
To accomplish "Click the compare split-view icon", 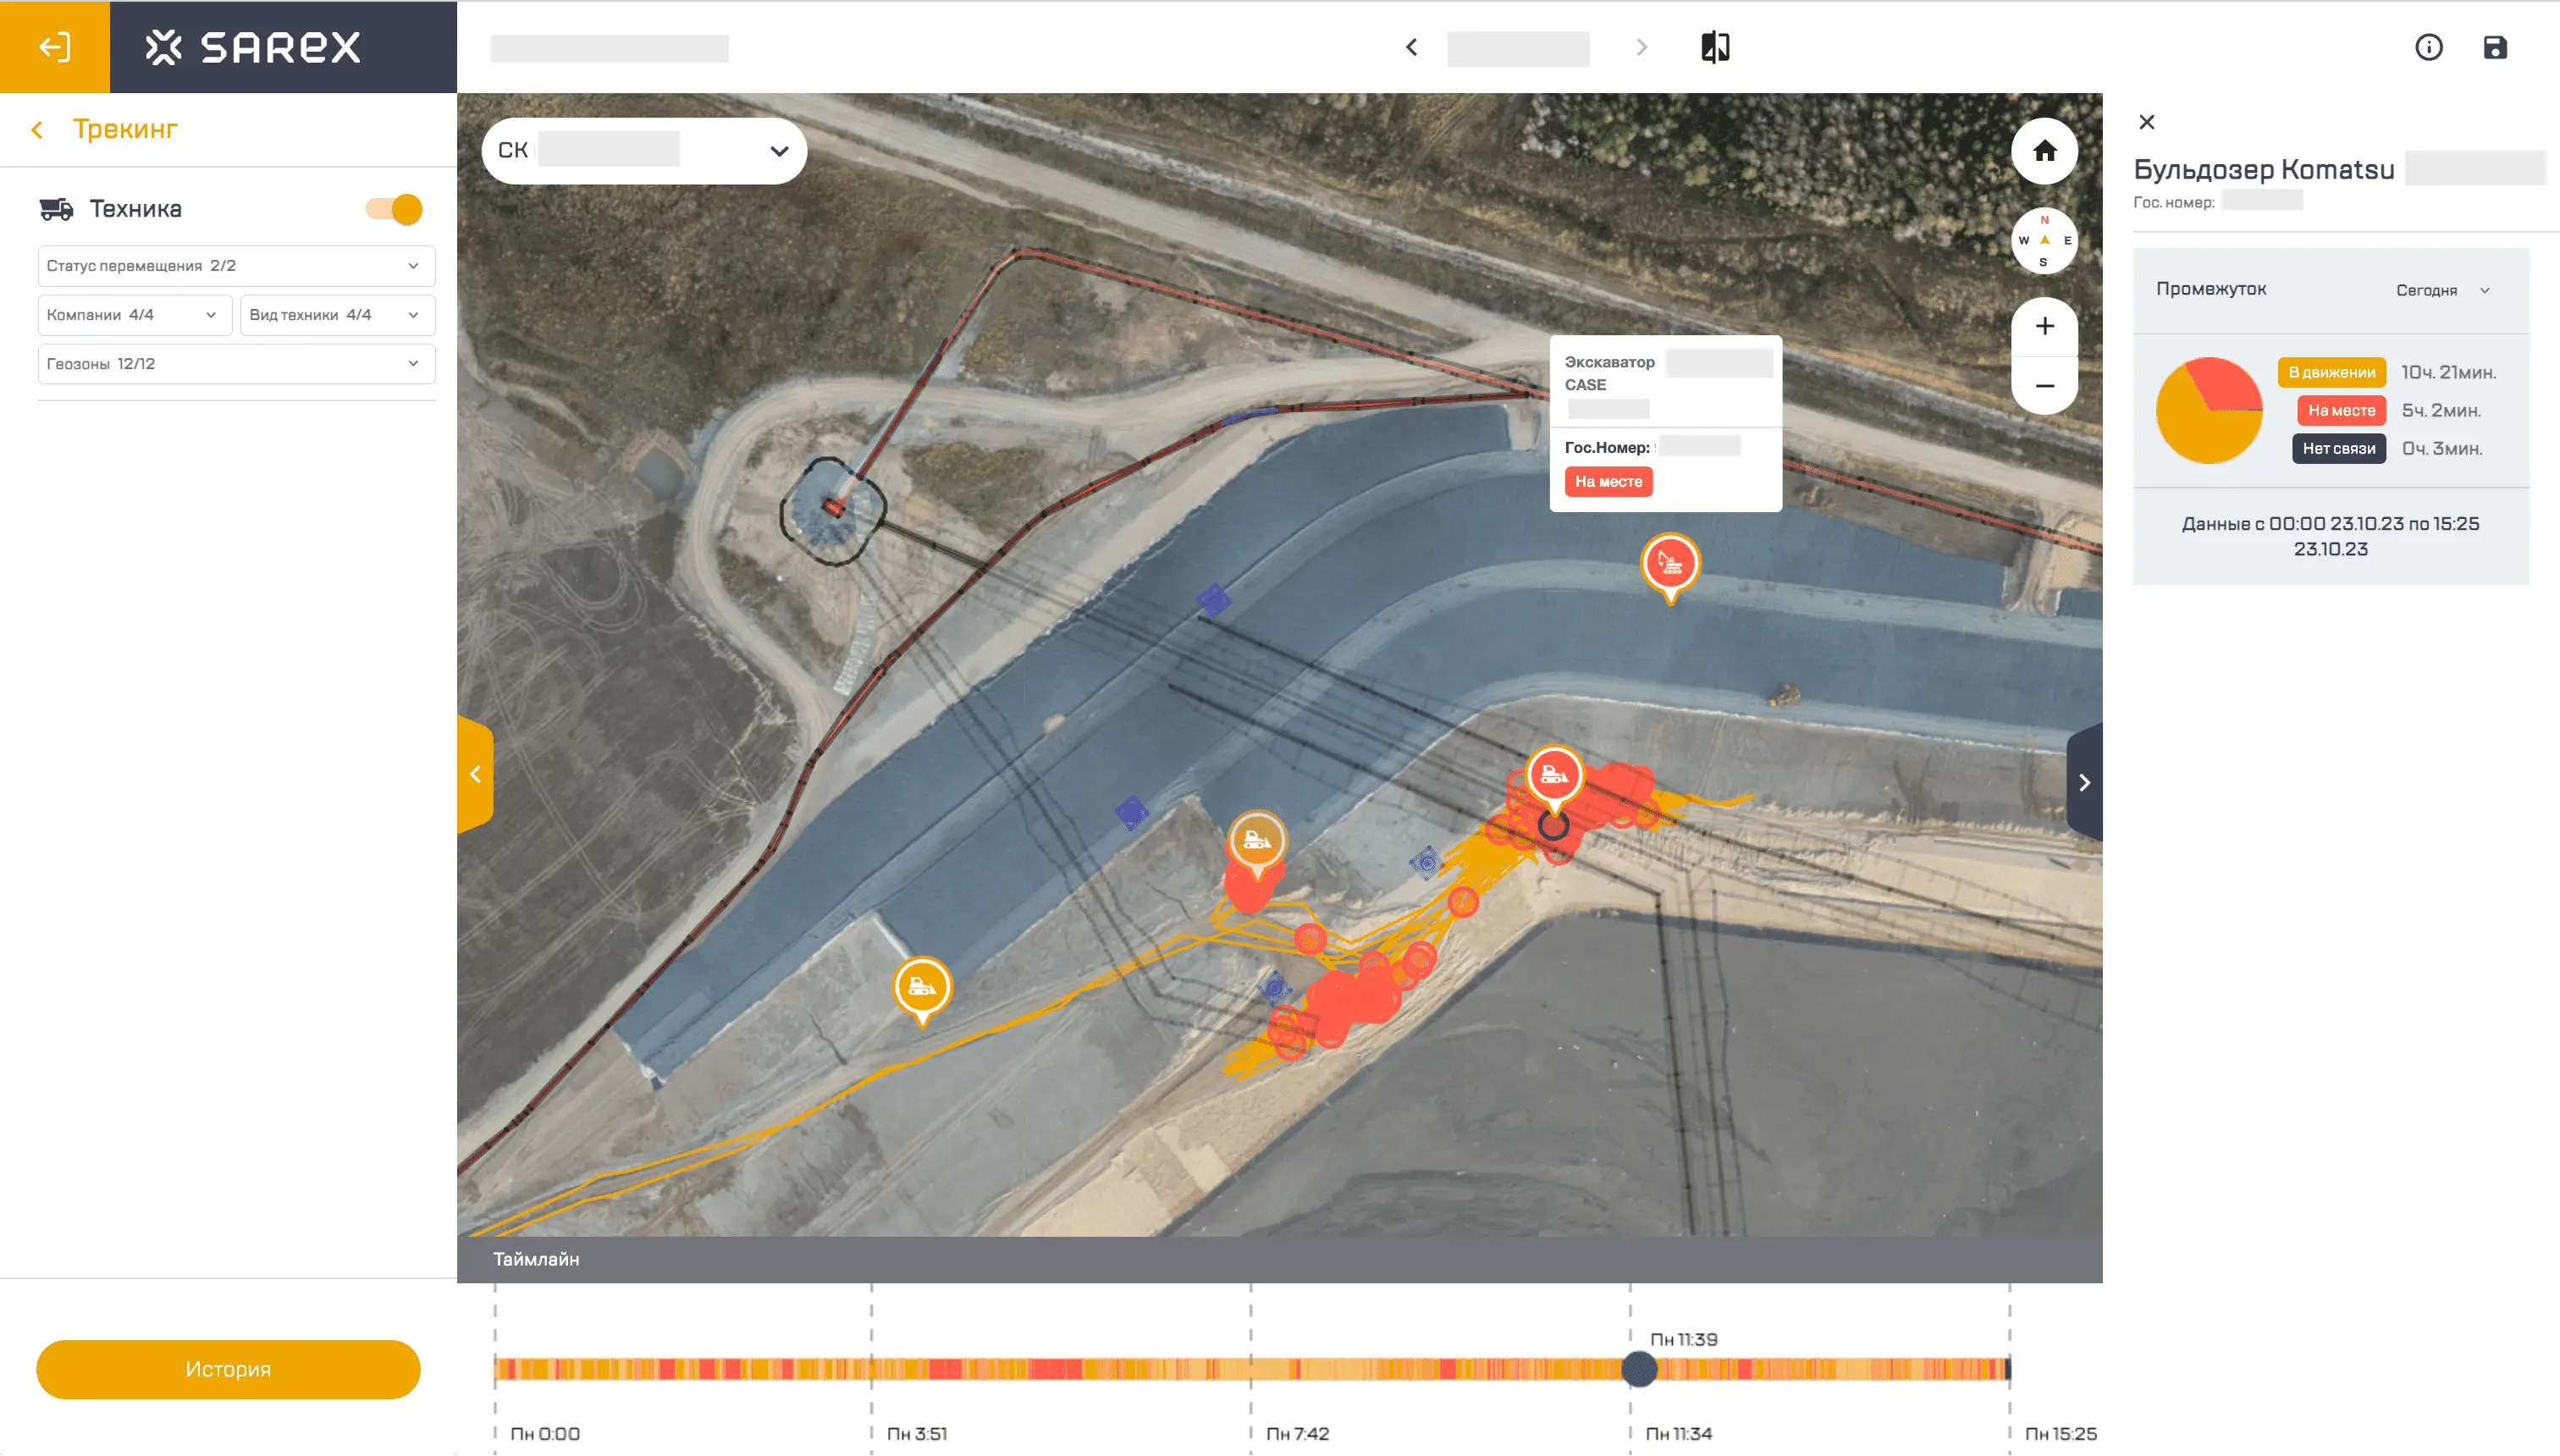I will [x=1715, y=47].
